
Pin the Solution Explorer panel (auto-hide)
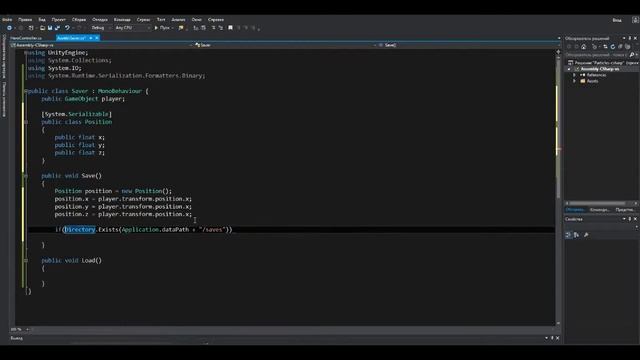click(630, 38)
